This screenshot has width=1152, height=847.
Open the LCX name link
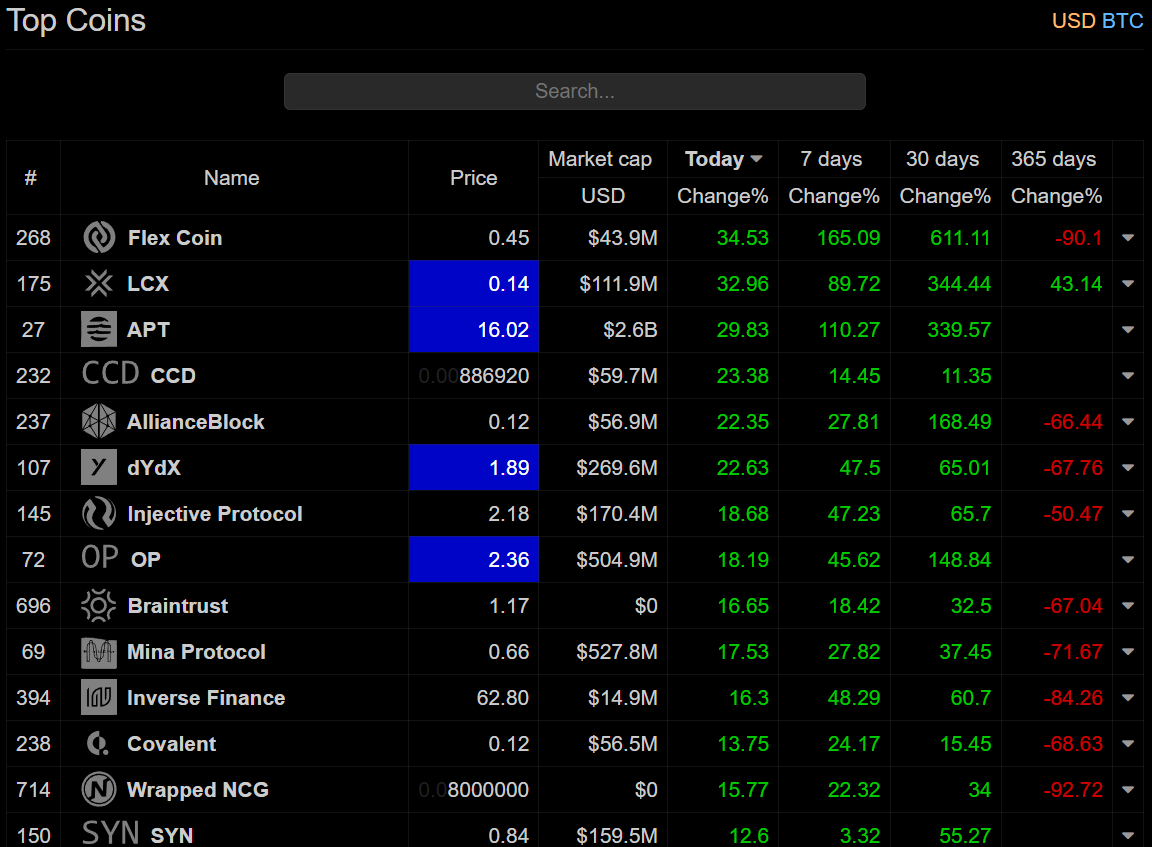tap(148, 284)
